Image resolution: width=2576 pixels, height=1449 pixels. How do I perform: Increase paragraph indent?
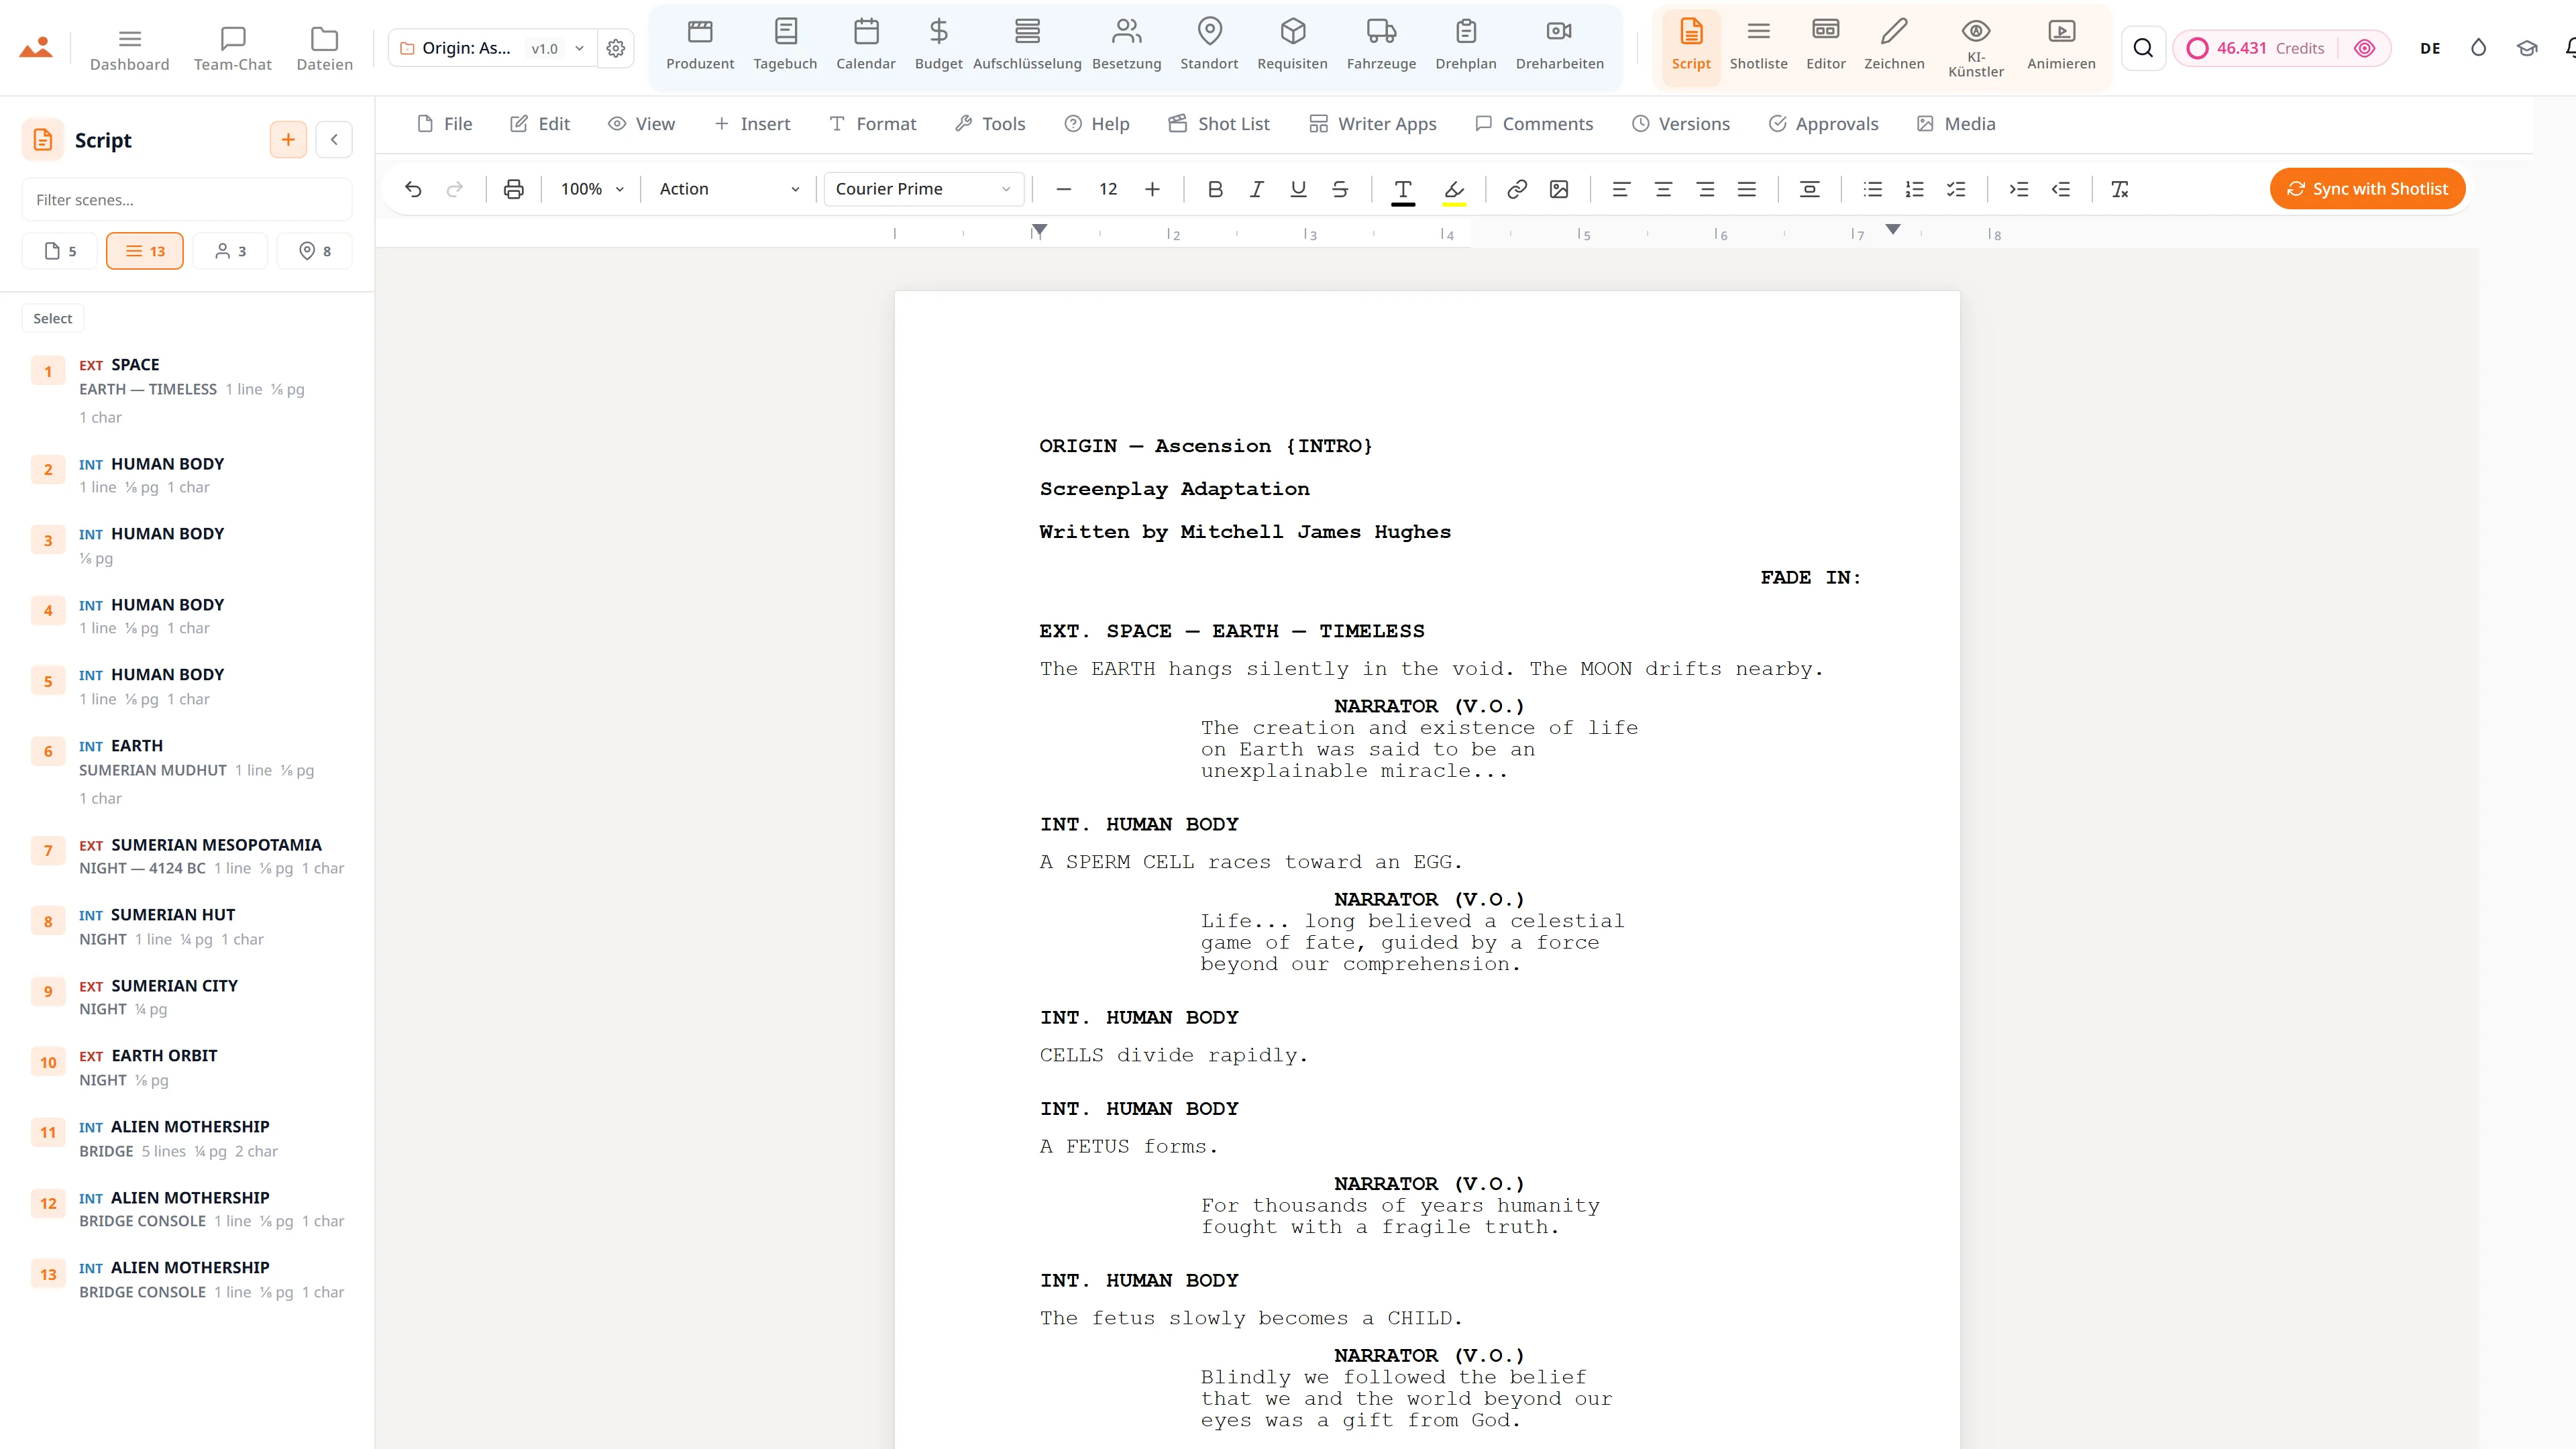(x=2019, y=189)
